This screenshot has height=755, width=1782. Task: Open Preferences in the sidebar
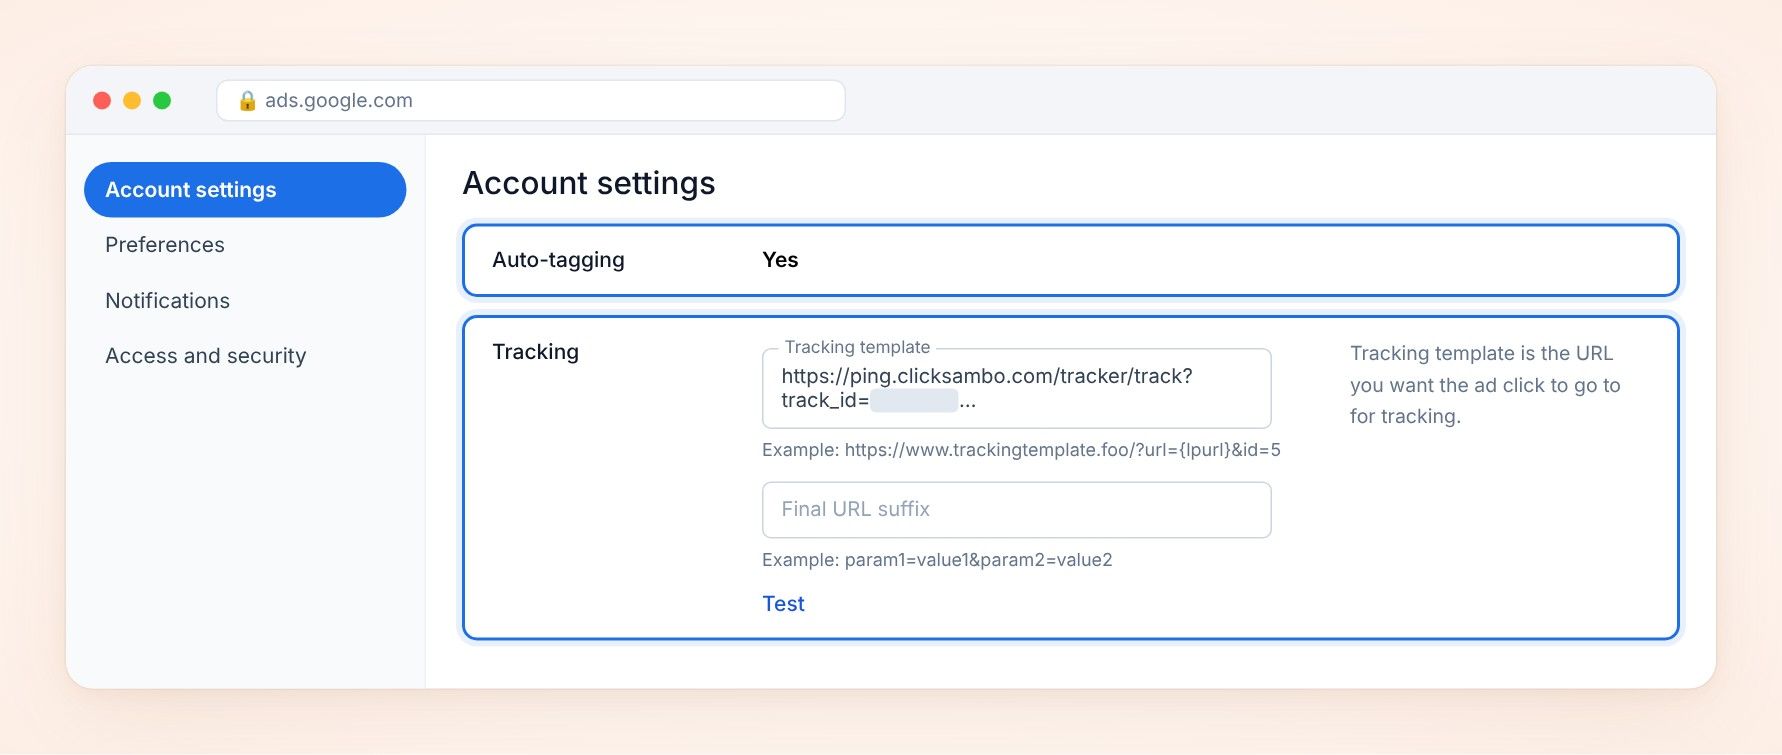pos(165,245)
